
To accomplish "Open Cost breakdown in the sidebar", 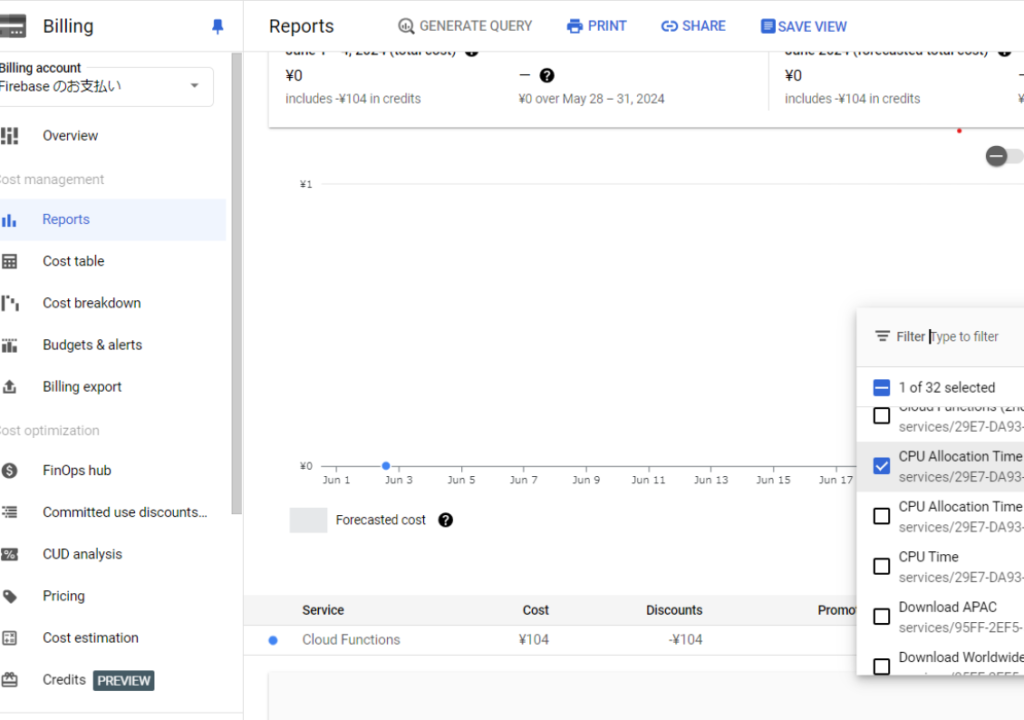I will pos(91,303).
